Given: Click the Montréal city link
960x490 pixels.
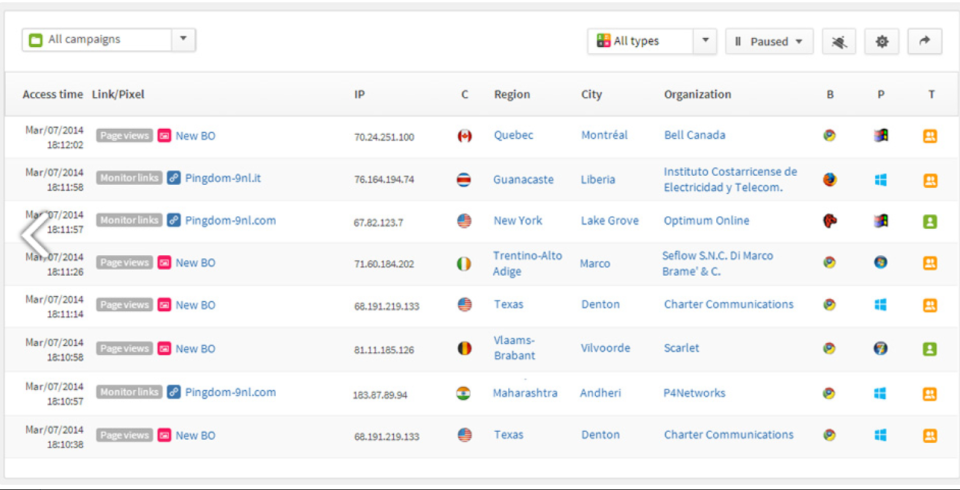Looking at the screenshot, I should pos(604,135).
